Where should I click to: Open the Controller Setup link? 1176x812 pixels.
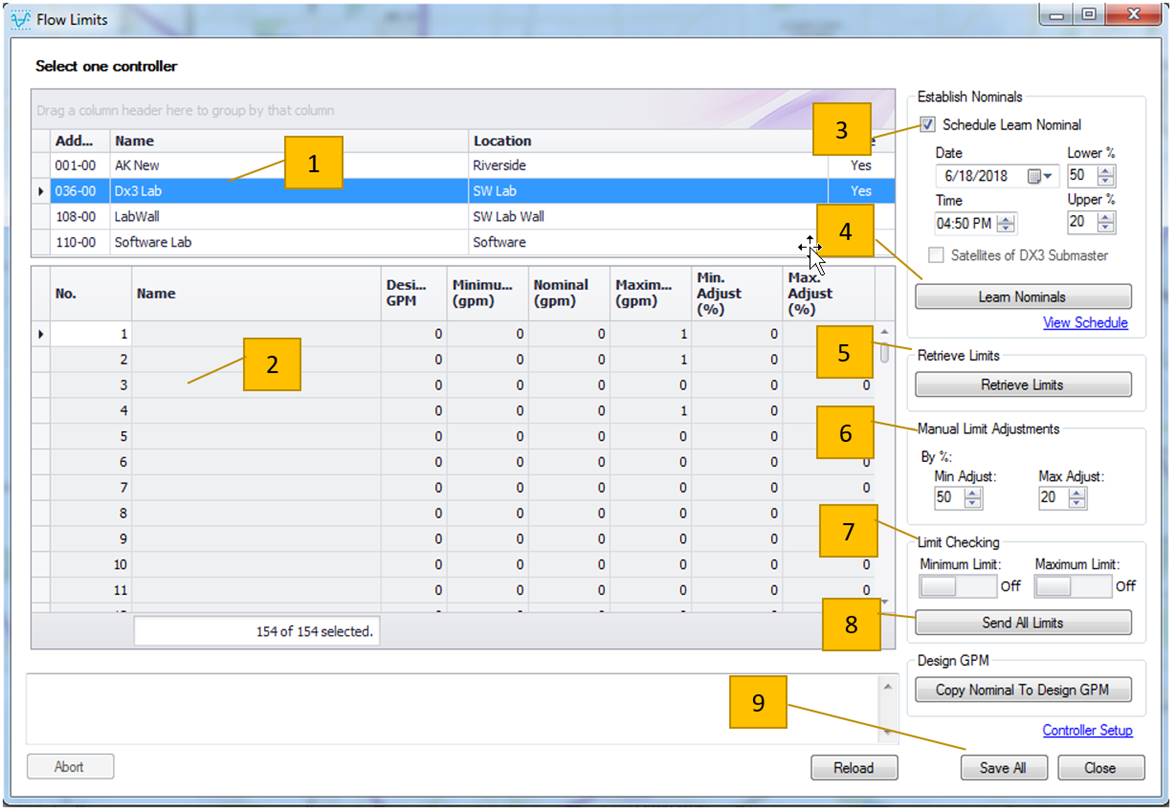click(1087, 730)
